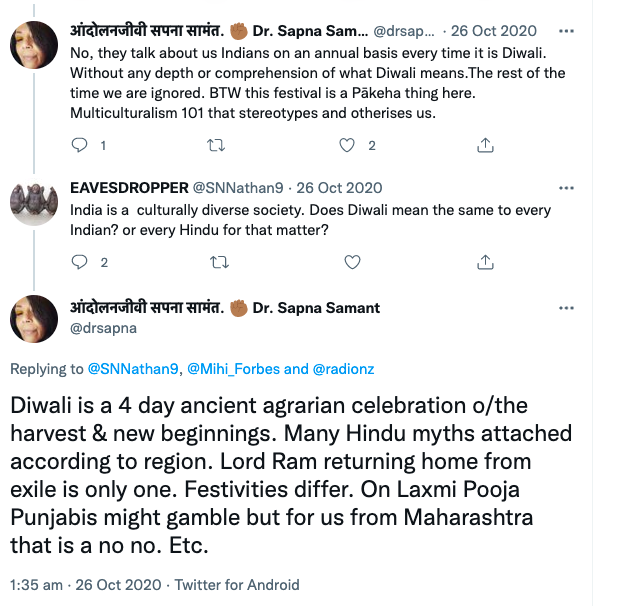Open the EAVESDROPPER monkey avatar profile

(x=33, y=207)
